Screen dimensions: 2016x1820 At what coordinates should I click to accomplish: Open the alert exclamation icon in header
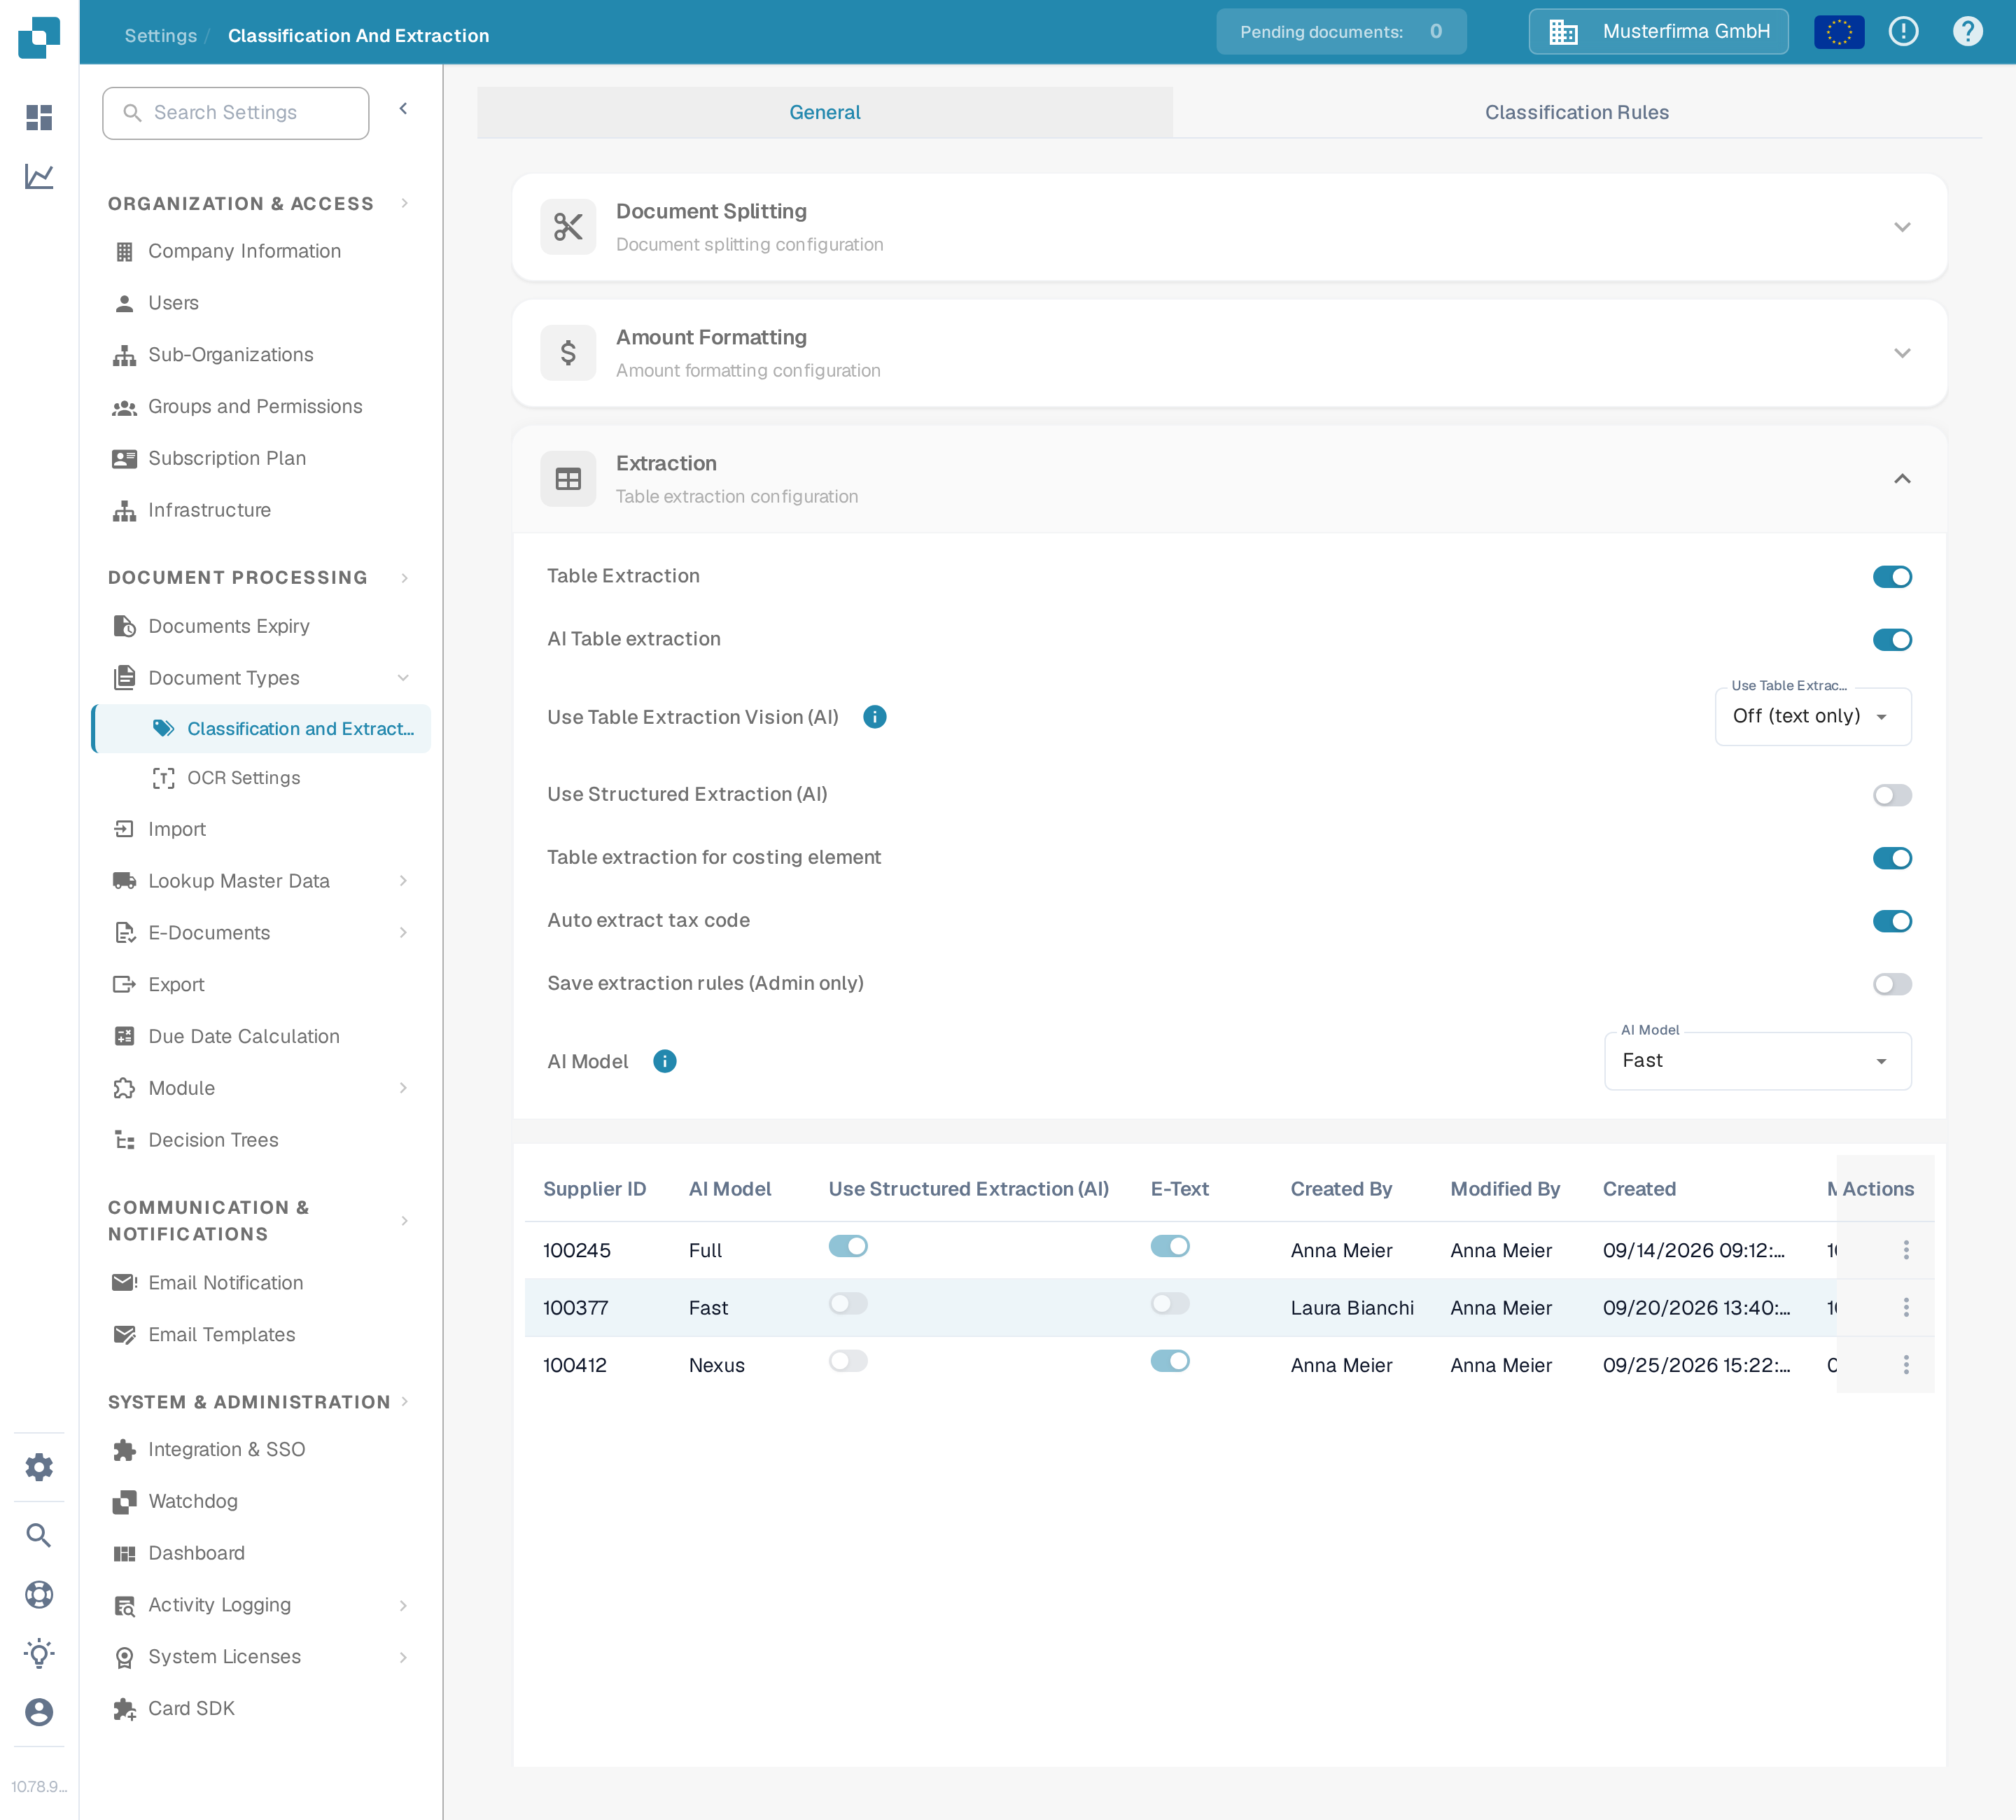1903,32
